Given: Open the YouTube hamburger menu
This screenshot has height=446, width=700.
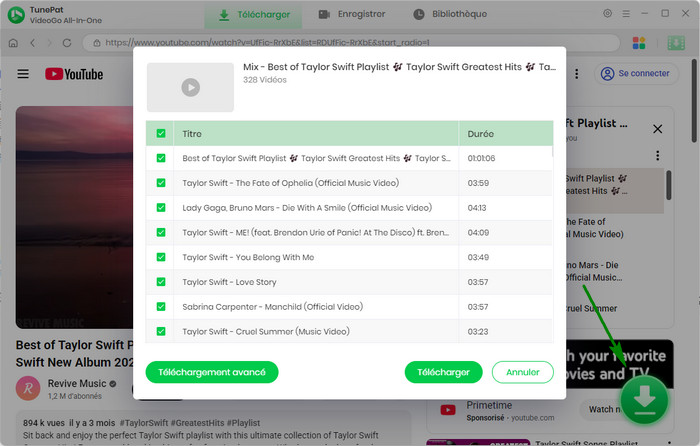Looking at the screenshot, I should coord(23,74).
